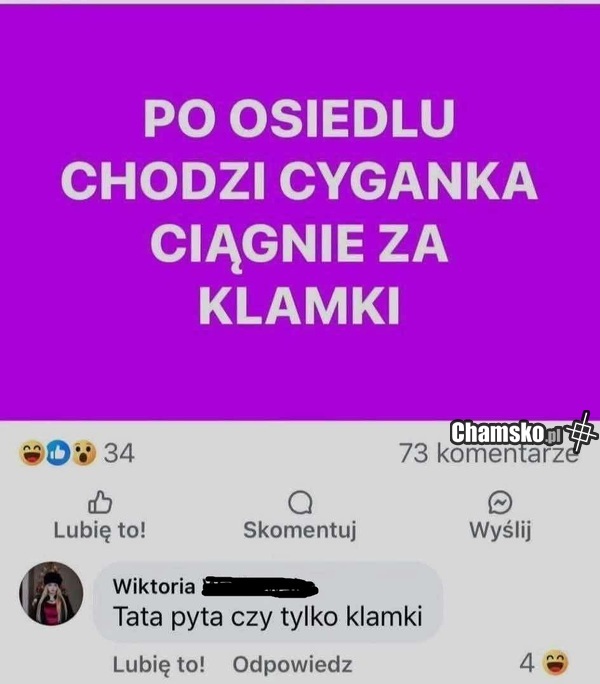This screenshot has width=600, height=684.
Task: Open Wiktoria's profile picture
Action: point(51,594)
